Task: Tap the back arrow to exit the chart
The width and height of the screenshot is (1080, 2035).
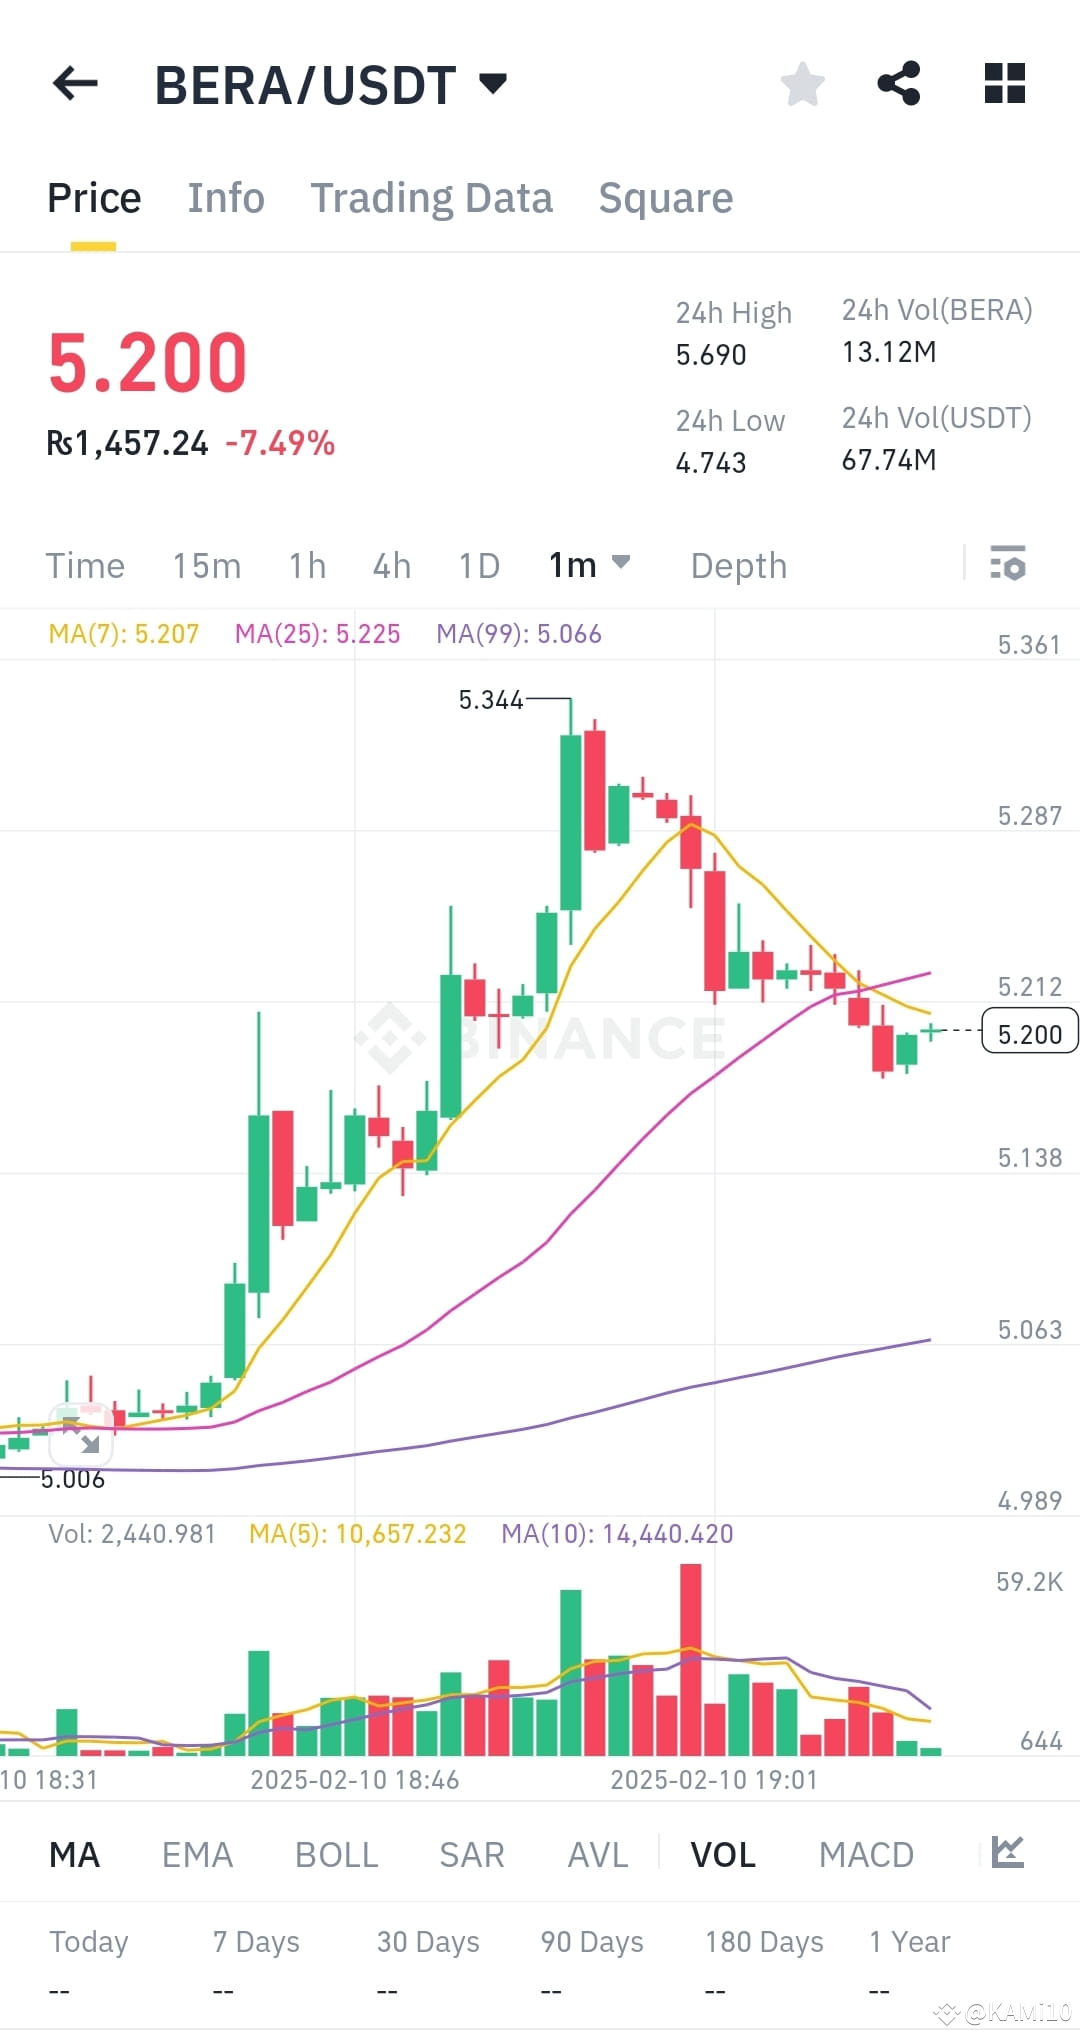Action: point(75,84)
